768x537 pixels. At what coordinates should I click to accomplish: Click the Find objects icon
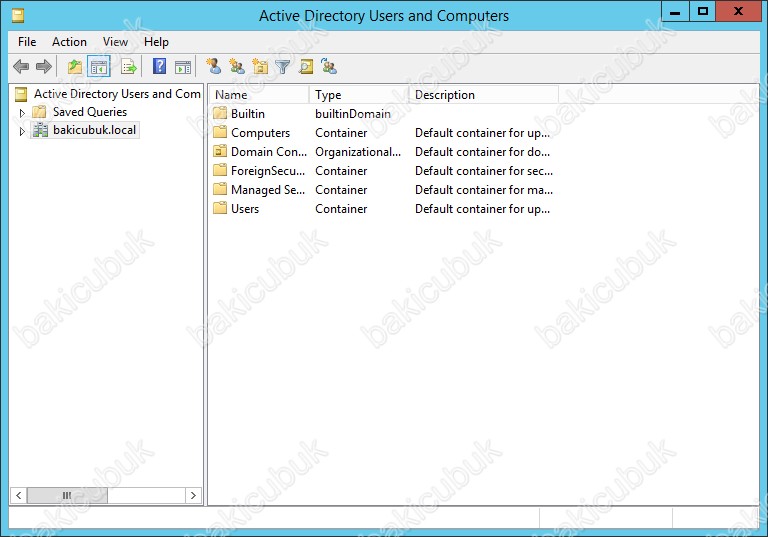[x=306, y=66]
